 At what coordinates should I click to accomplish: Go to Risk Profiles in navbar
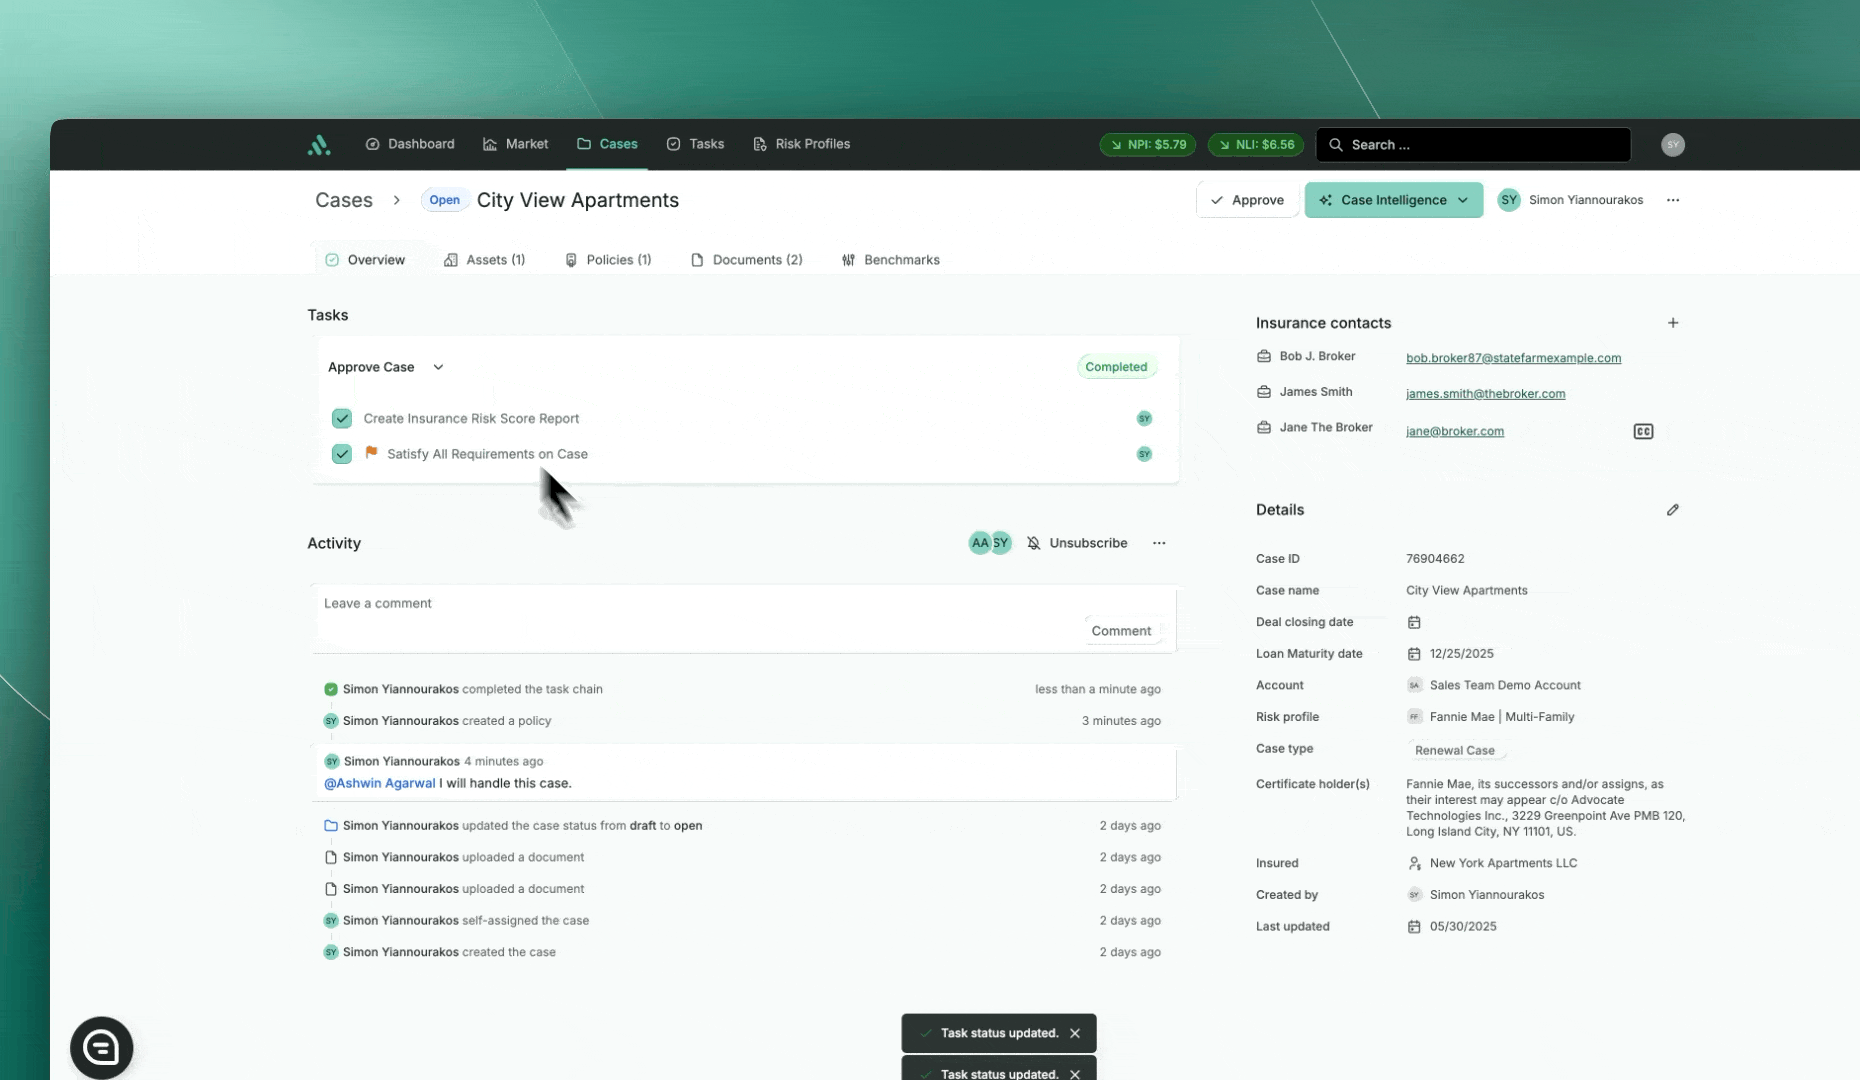tap(801, 144)
